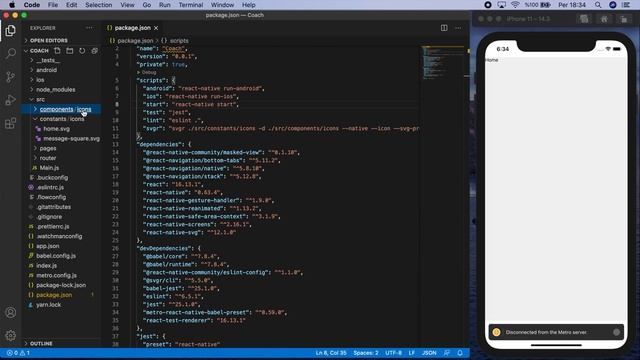Open the Manage gear icon
The width and height of the screenshot is (640, 360).
[x=11, y=336]
